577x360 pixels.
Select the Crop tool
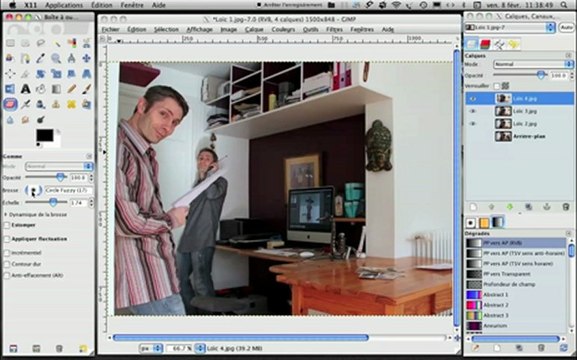tap(25, 74)
